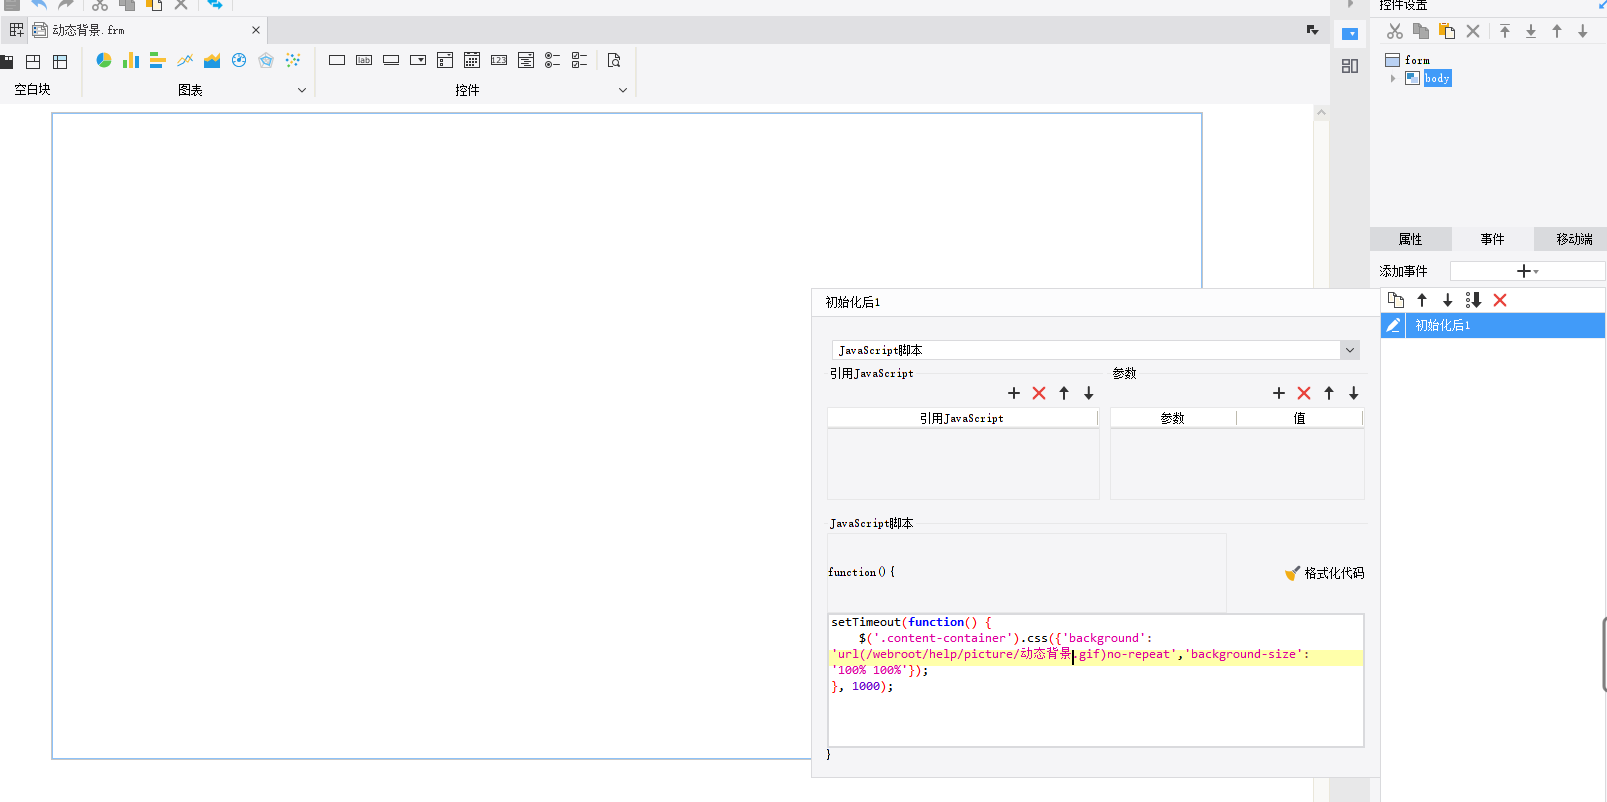Insert checkbox group widget
Screen dimensions: 1607x802
[580, 60]
